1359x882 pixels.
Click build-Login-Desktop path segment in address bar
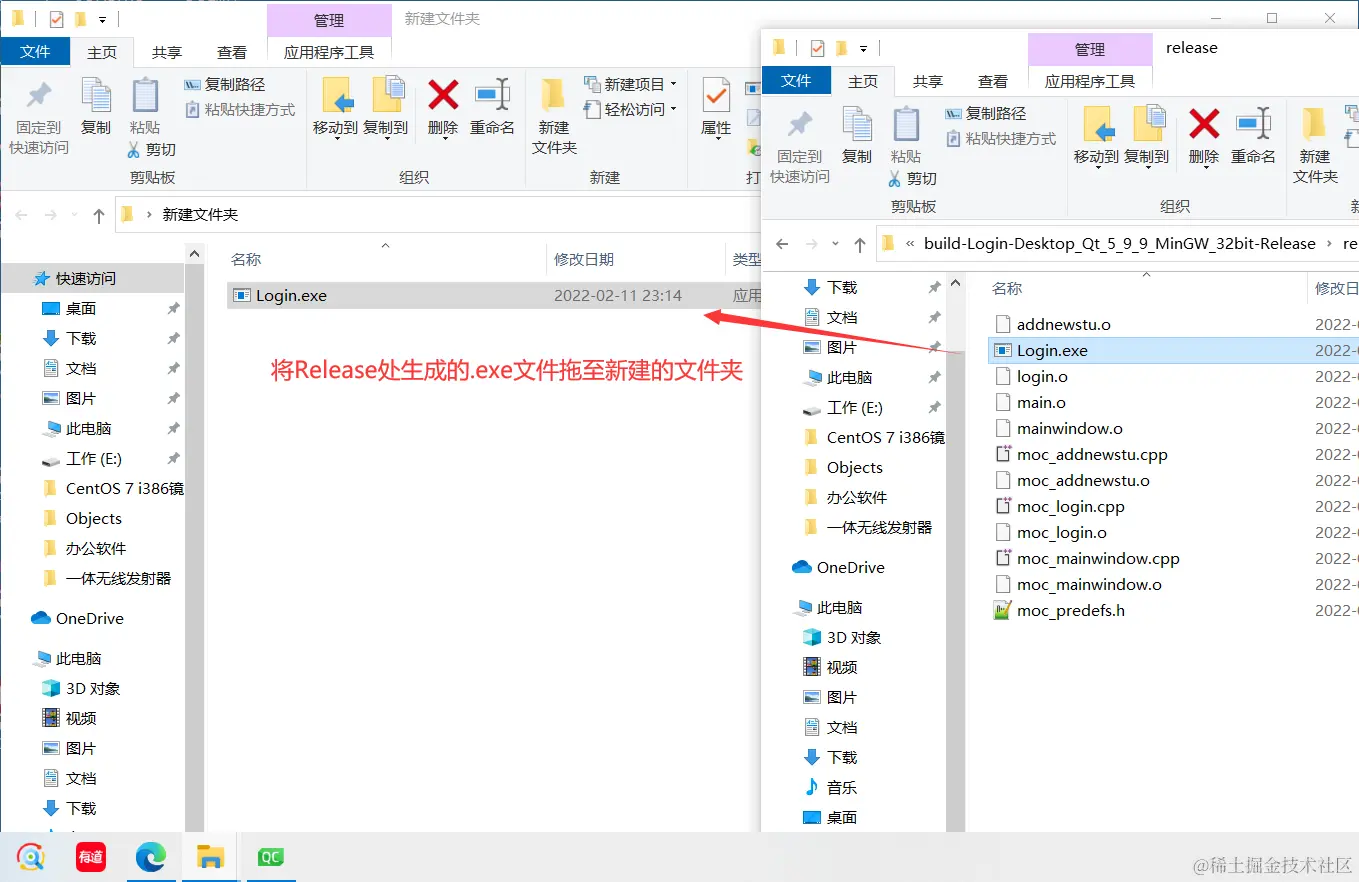[x=1119, y=243]
